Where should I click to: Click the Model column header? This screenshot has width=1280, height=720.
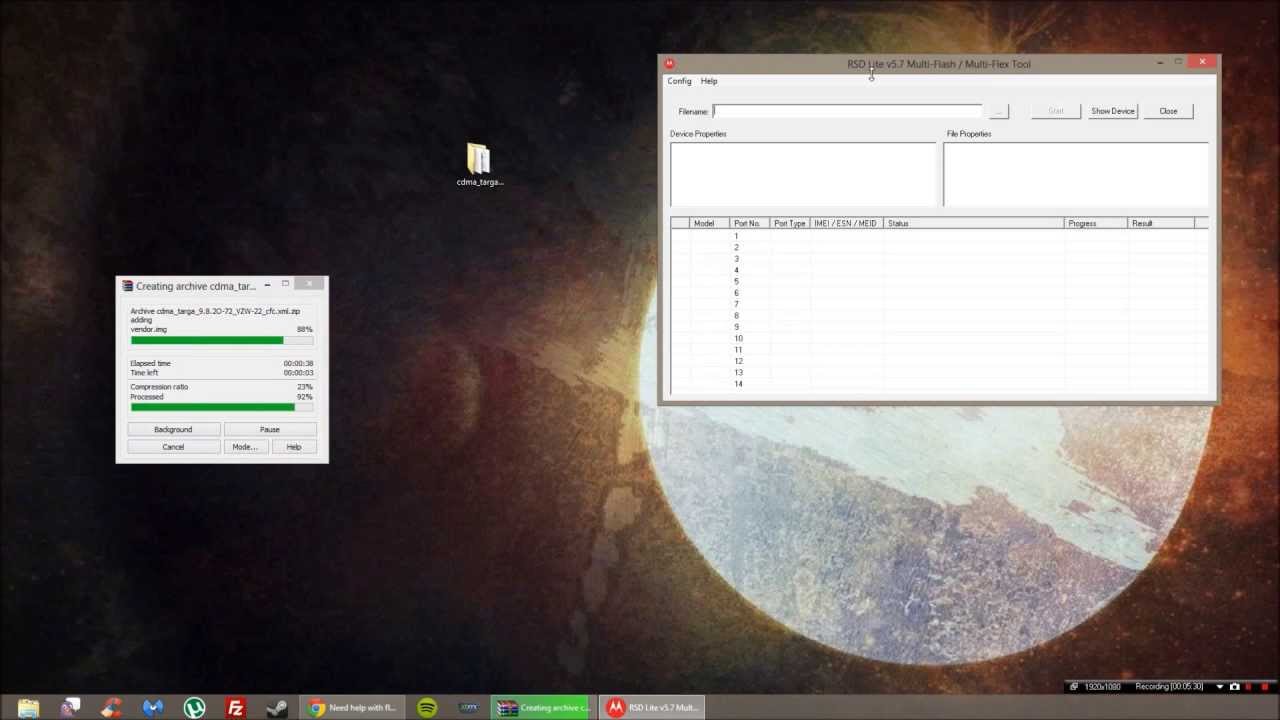709,223
